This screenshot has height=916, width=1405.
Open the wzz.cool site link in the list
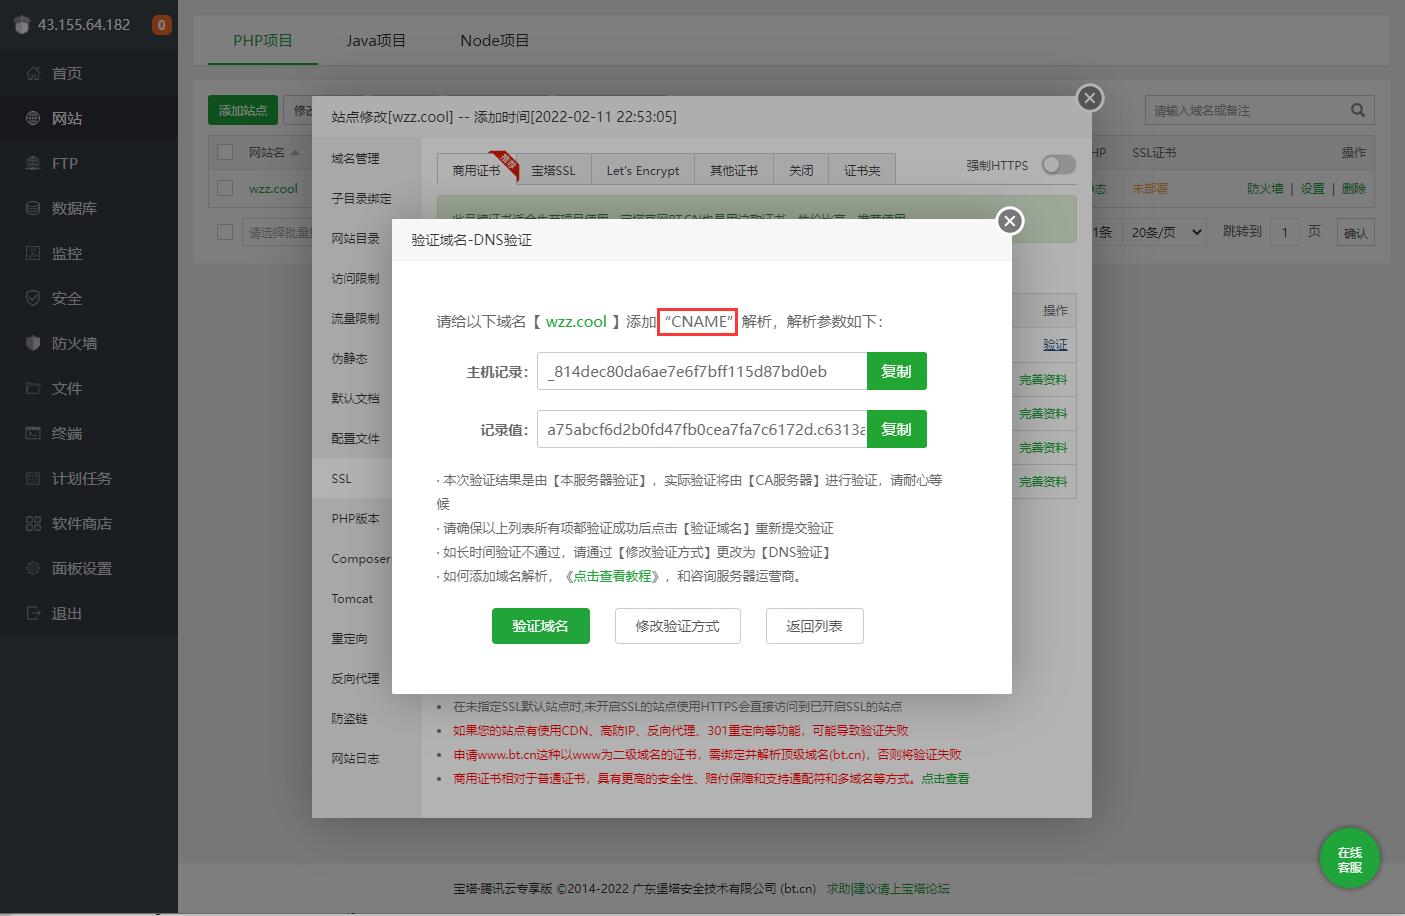click(273, 188)
